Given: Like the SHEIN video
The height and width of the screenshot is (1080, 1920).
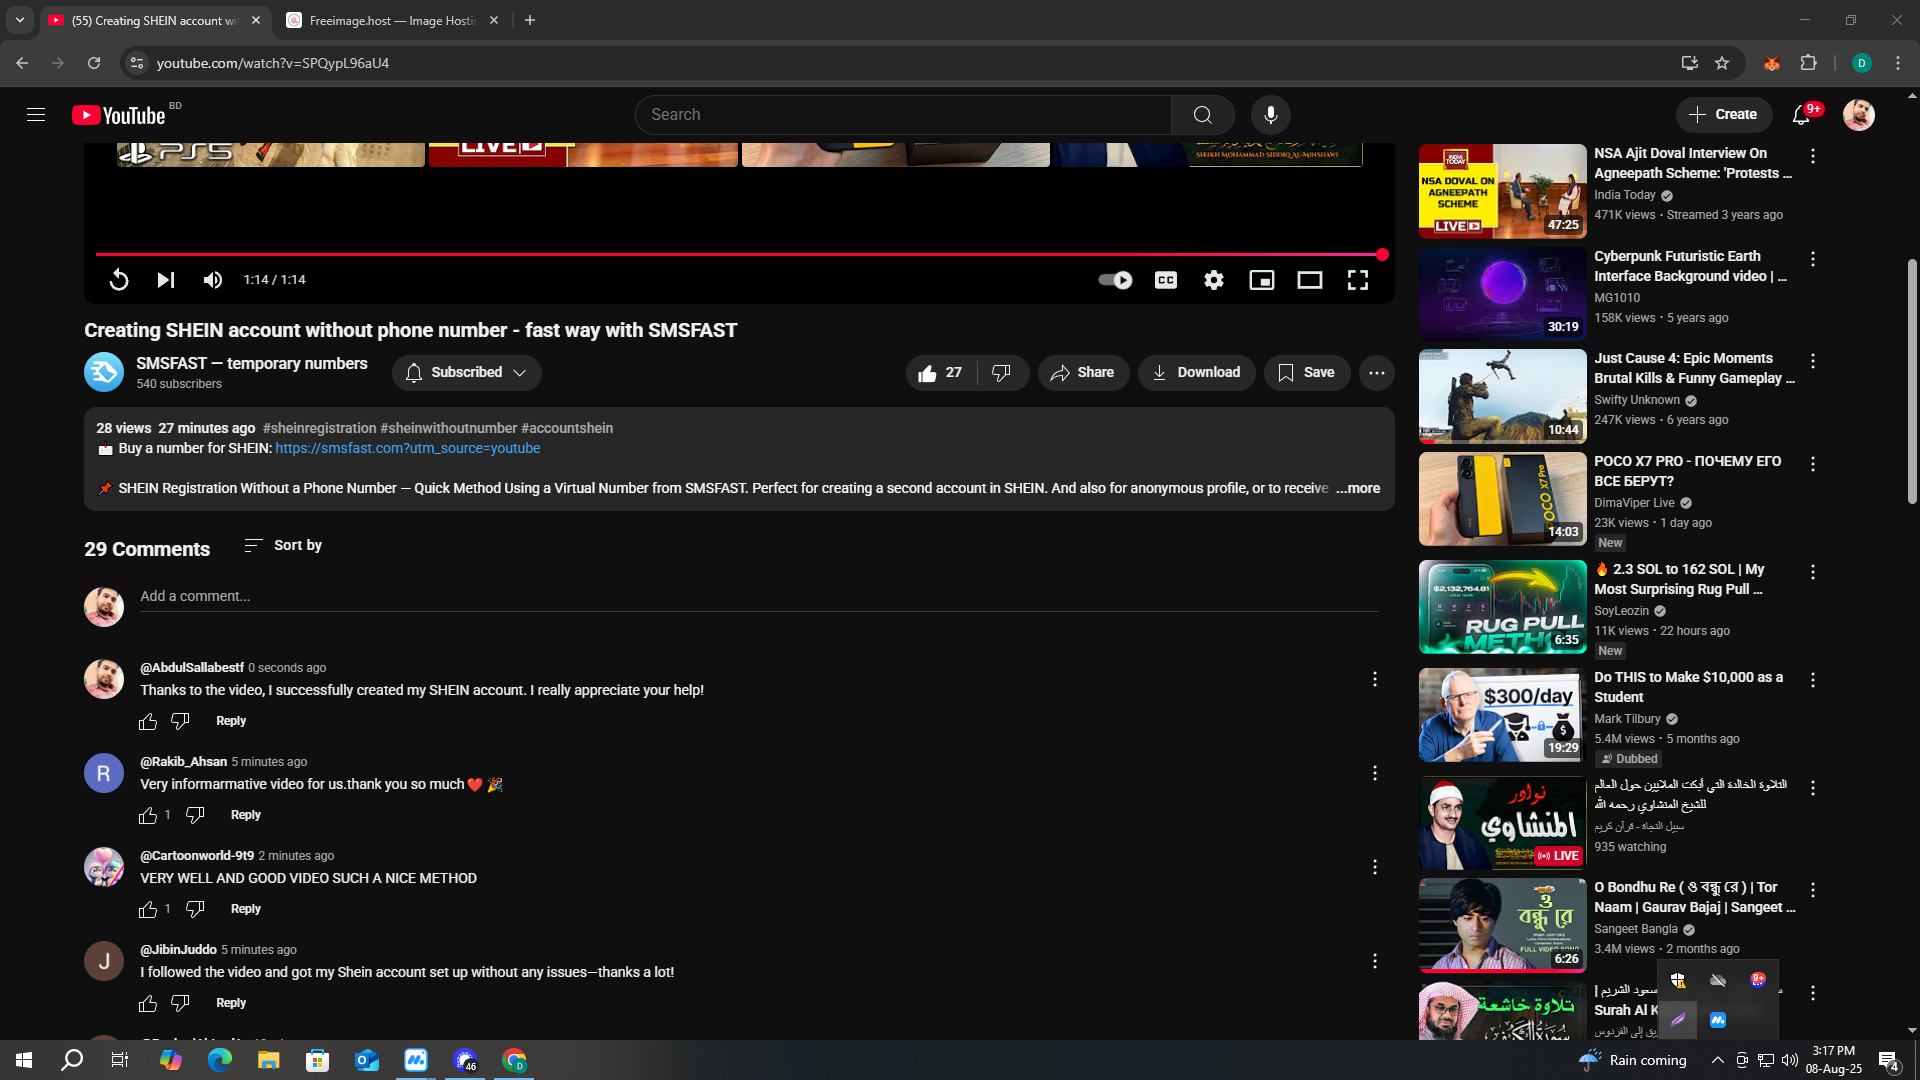Looking at the screenshot, I should pyautogui.click(x=940, y=373).
